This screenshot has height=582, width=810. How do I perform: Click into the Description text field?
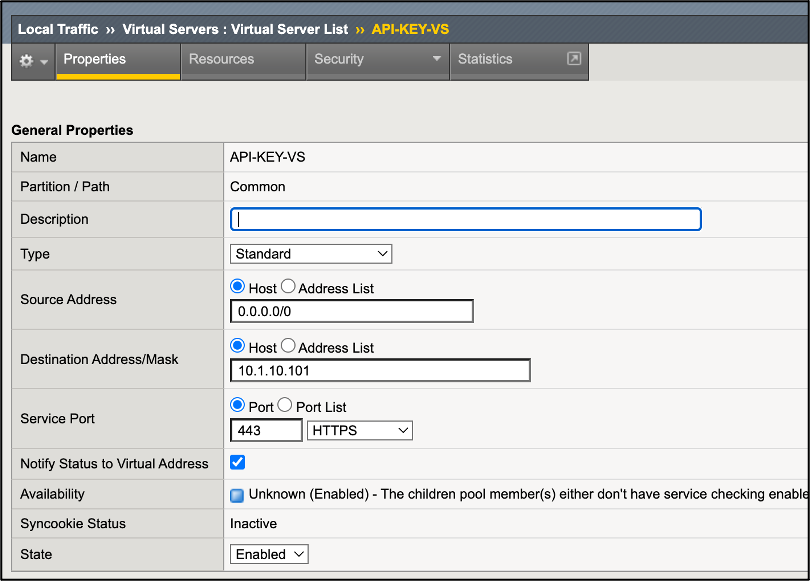465,219
